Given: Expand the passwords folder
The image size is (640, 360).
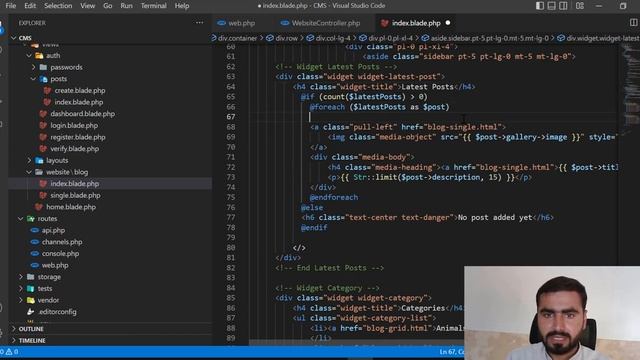Looking at the screenshot, I should 33,67.
